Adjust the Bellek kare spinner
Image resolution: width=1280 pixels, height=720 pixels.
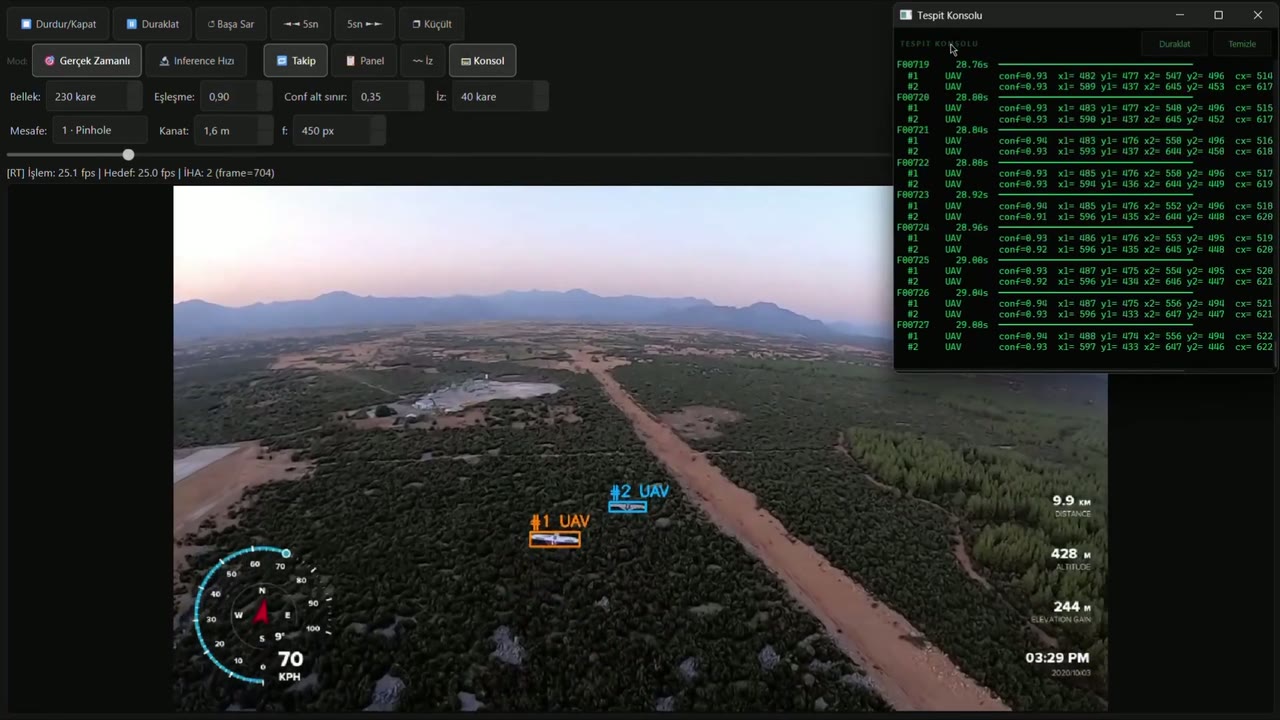pos(94,97)
